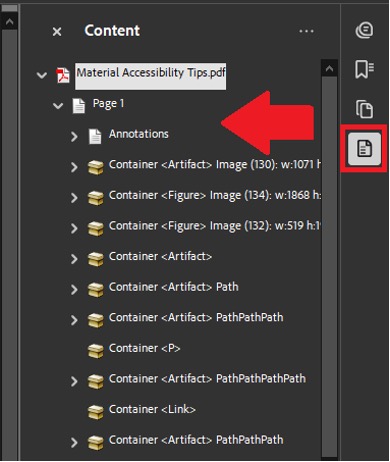The width and height of the screenshot is (390, 462).
Task: Select 'Container <Link>' text
Action: point(152,409)
